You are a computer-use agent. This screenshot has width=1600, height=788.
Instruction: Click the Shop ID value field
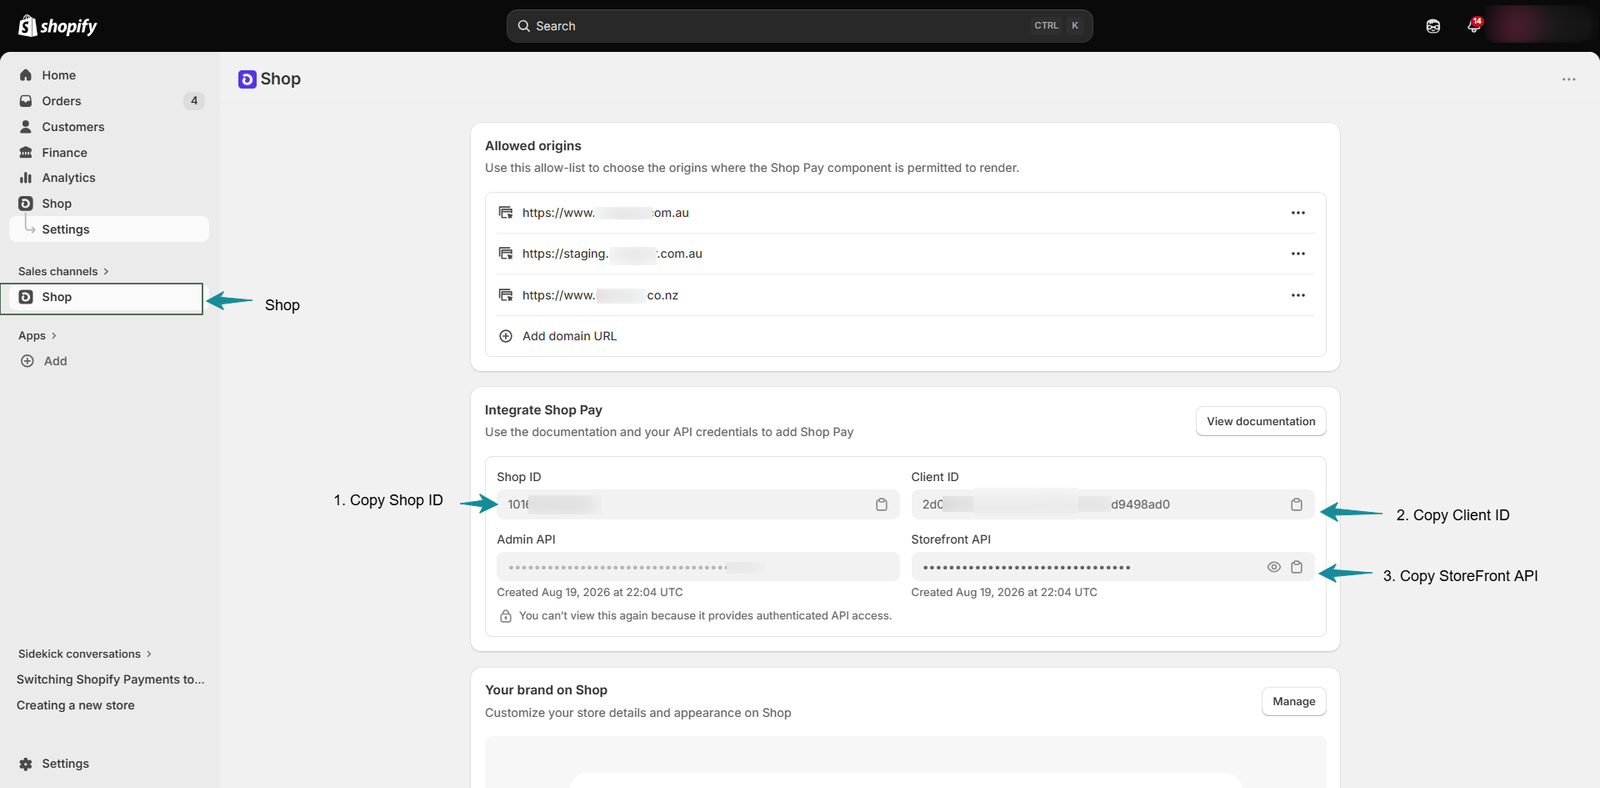(698, 505)
